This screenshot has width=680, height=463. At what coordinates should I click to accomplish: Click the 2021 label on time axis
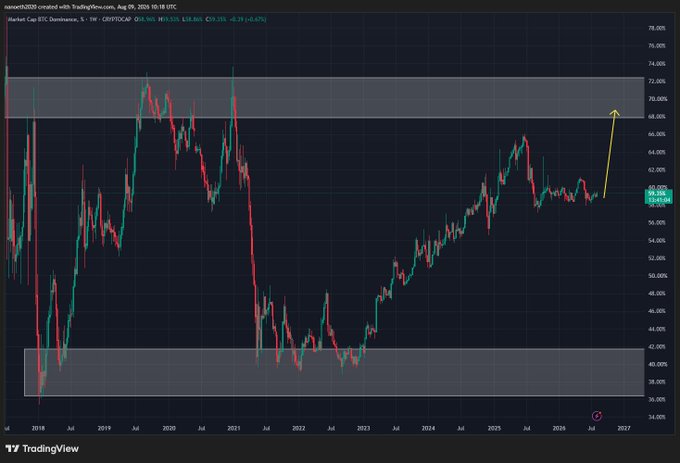(234, 428)
